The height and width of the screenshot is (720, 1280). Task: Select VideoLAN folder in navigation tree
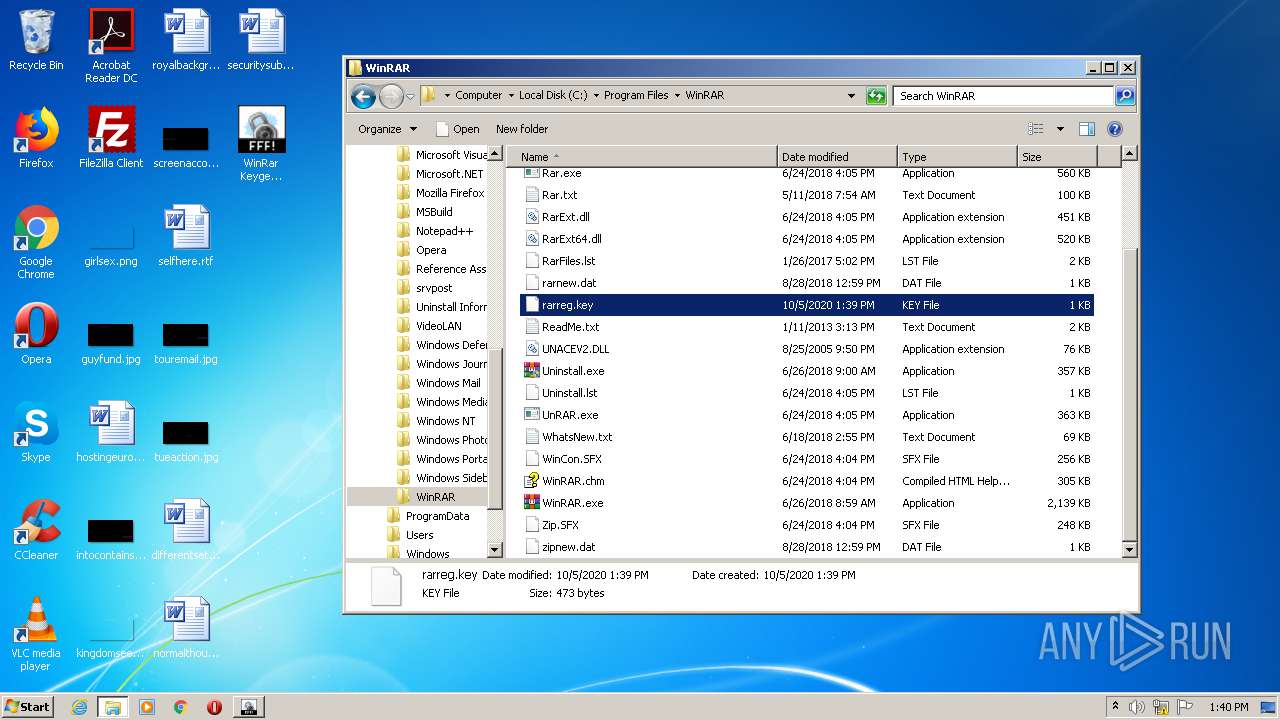pyautogui.click(x=438, y=326)
